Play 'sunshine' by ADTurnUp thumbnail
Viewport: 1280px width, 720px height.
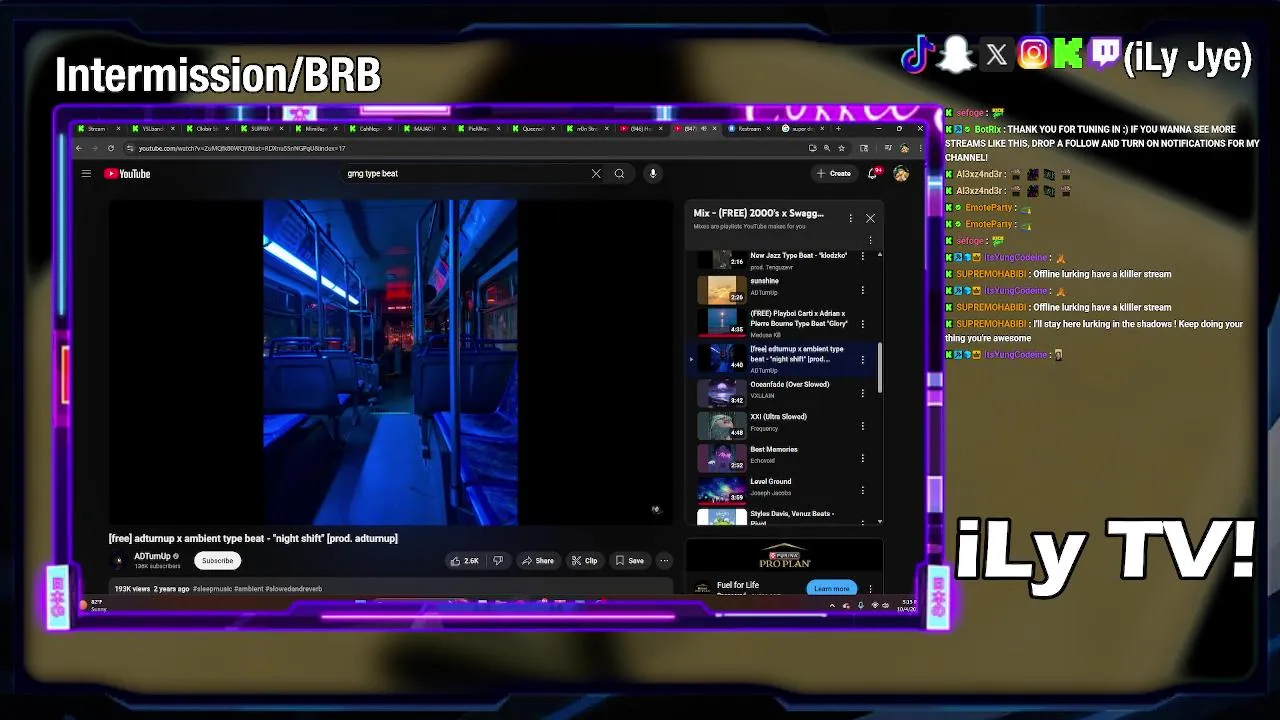point(722,290)
